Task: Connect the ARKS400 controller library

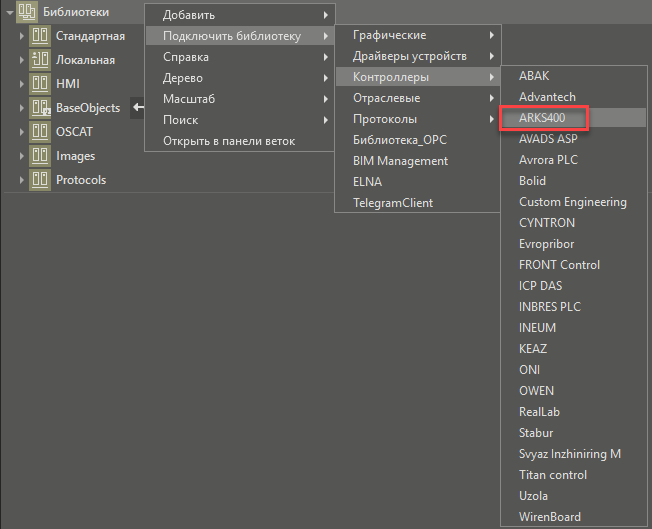Action: [x=574, y=118]
